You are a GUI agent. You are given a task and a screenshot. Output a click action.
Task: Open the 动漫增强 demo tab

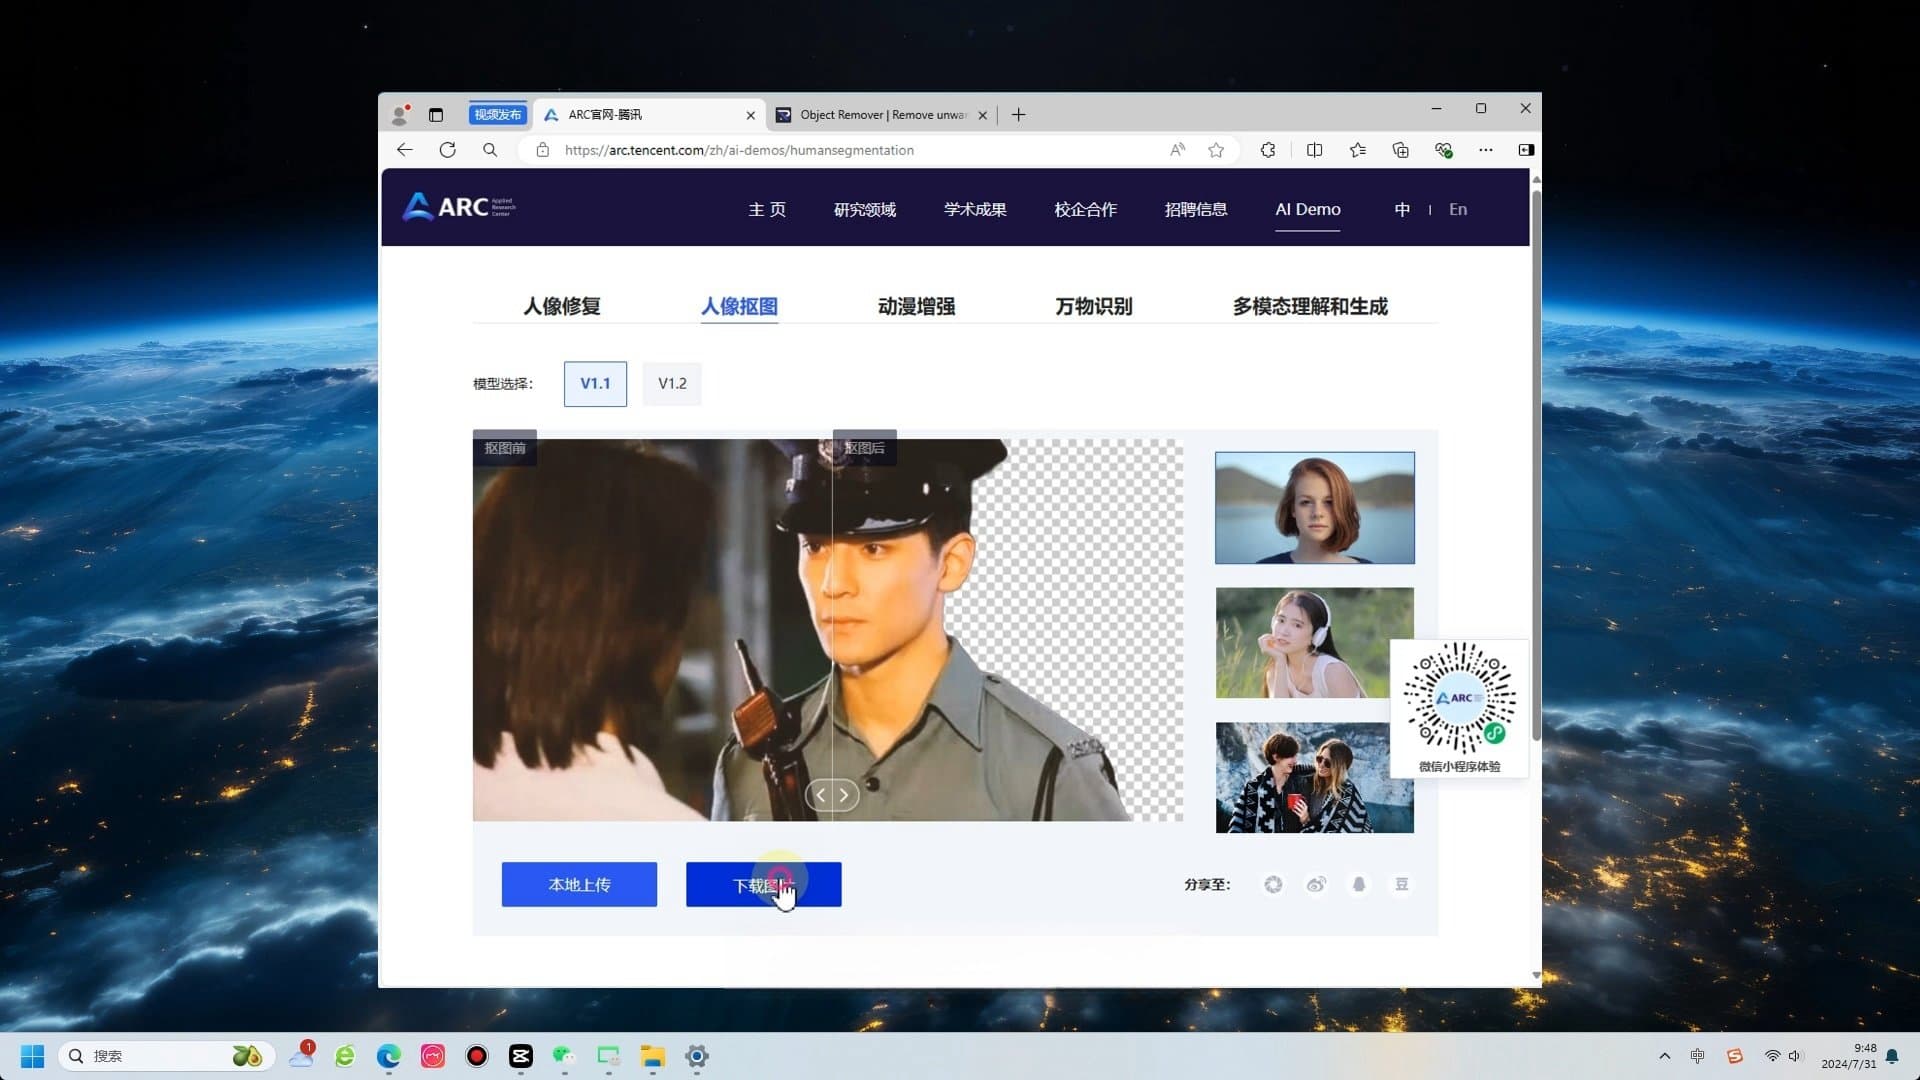(915, 307)
